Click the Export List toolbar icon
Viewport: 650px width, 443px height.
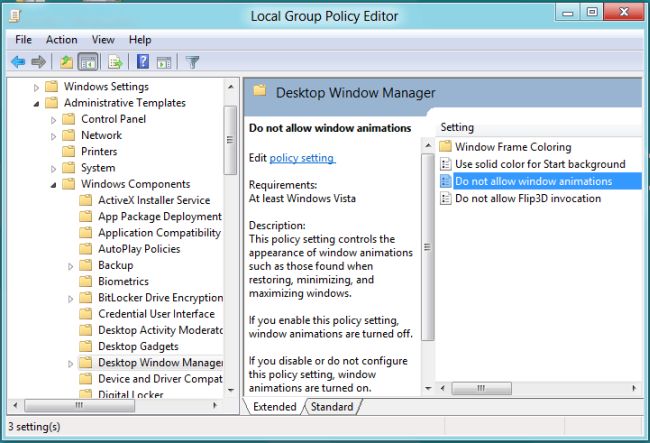pos(115,62)
